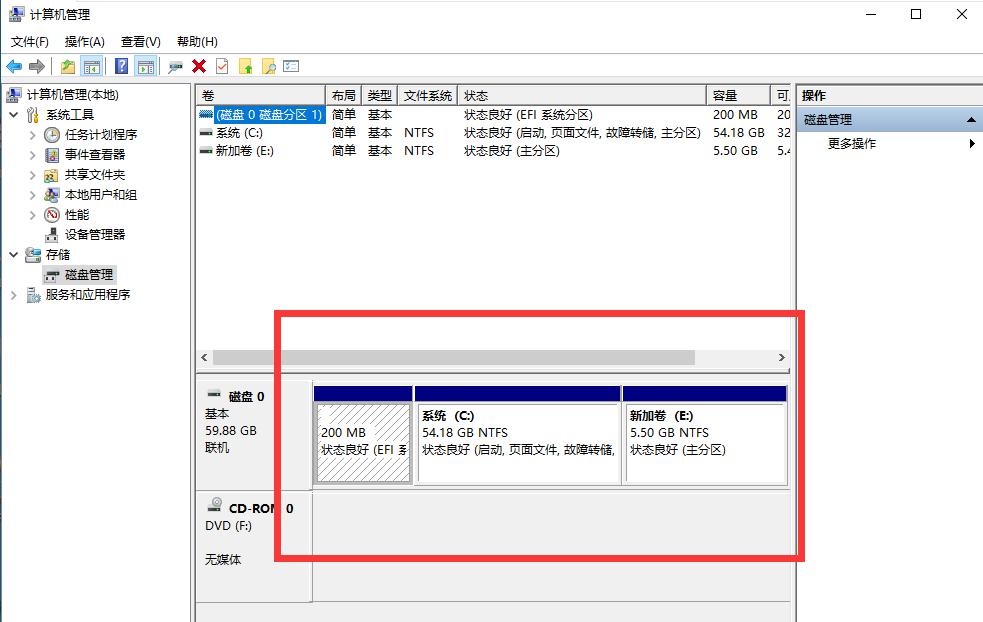Select the 新加卷 (E:) row in volume list
The height and width of the screenshot is (622, 983).
(244, 151)
